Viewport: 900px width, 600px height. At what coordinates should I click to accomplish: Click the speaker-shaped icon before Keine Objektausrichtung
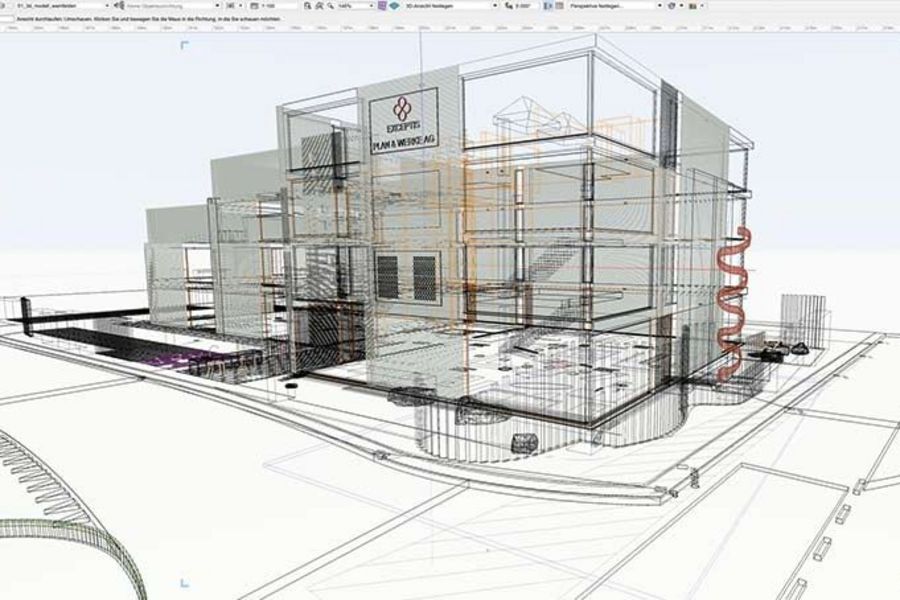click(118, 5)
